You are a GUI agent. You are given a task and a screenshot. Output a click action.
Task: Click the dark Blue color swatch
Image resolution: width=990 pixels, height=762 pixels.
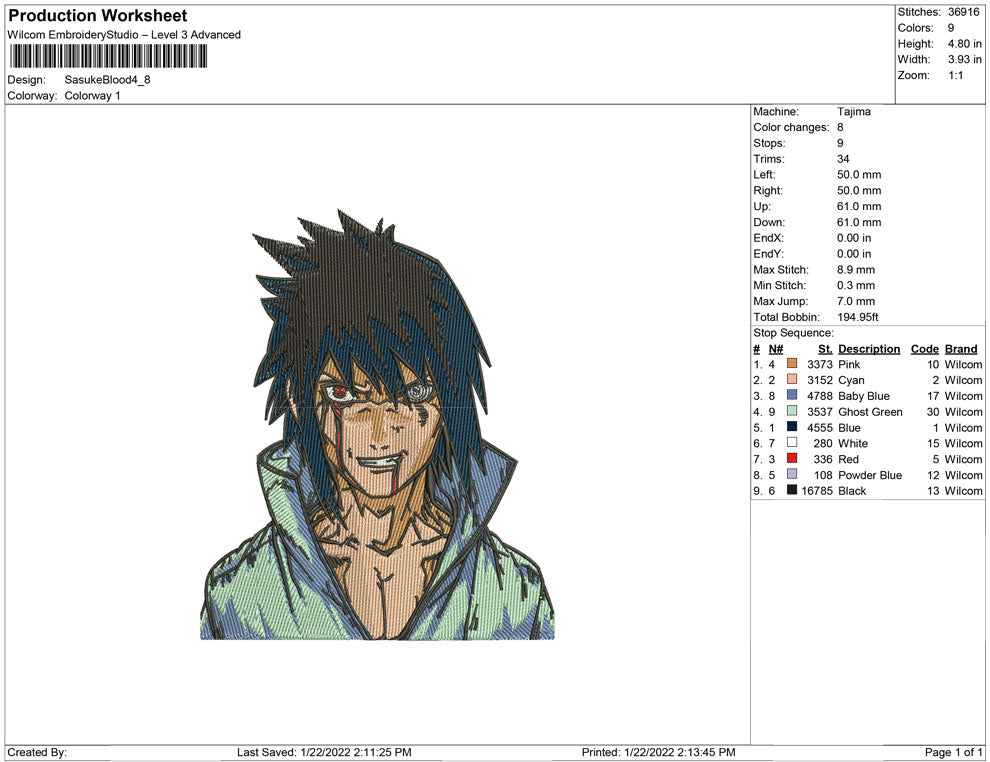pyautogui.click(x=792, y=427)
